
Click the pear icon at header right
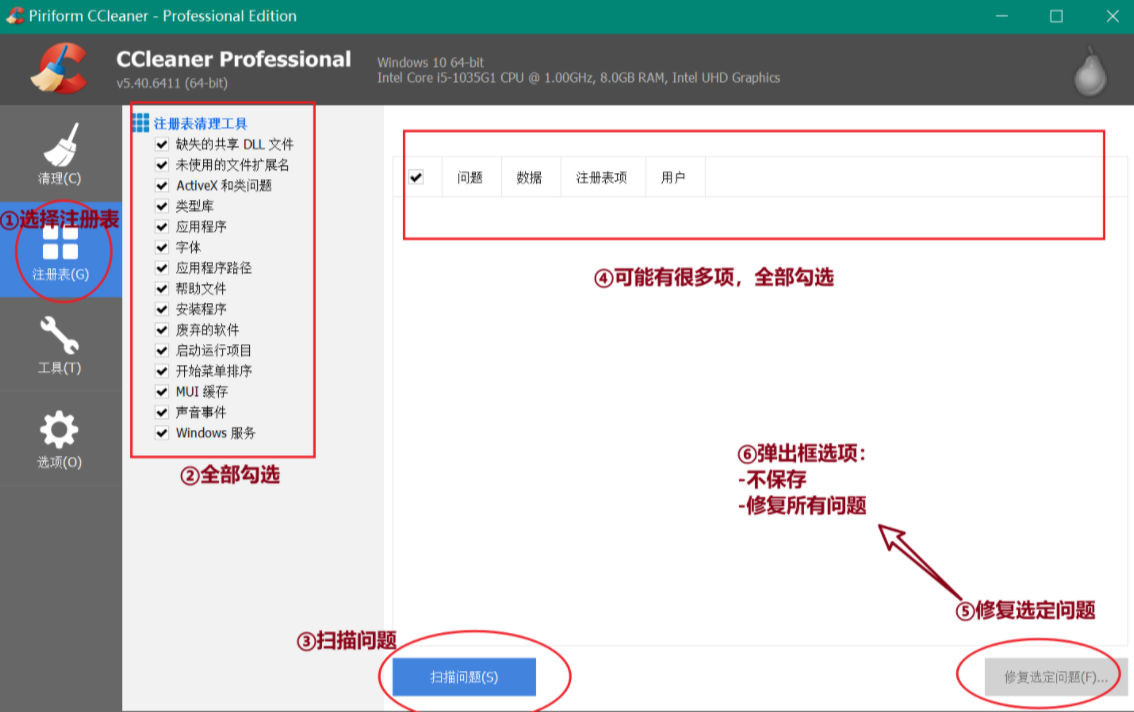pos(1090,72)
